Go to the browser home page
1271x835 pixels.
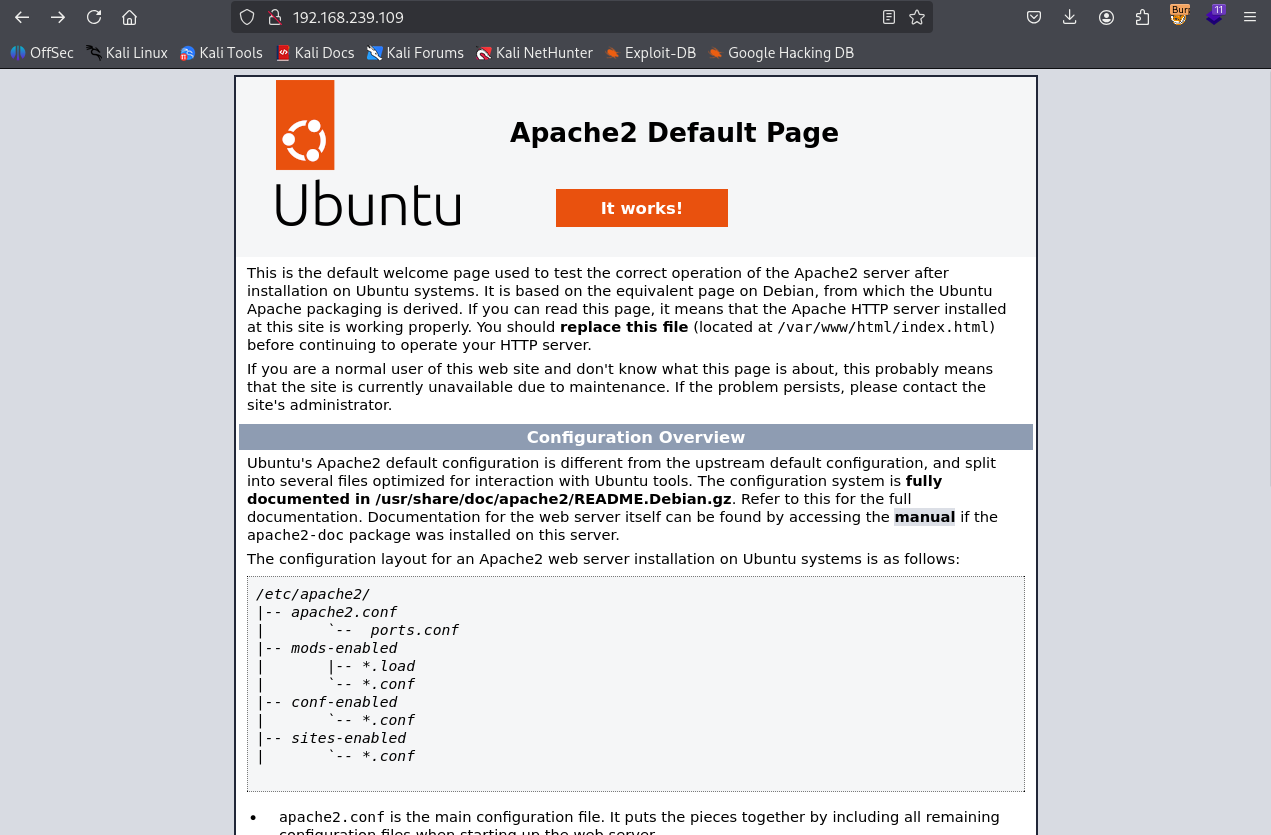click(129, 17)
